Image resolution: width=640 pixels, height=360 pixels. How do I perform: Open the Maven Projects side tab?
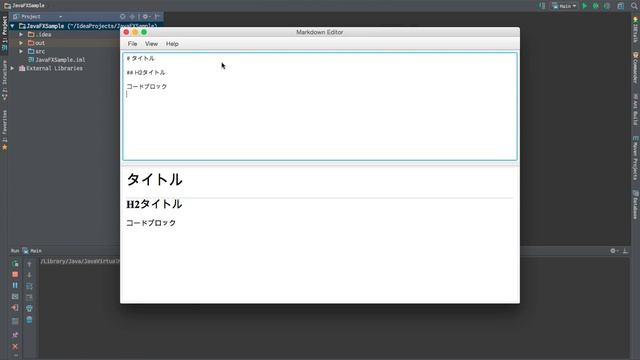click(x=636, y=158)
